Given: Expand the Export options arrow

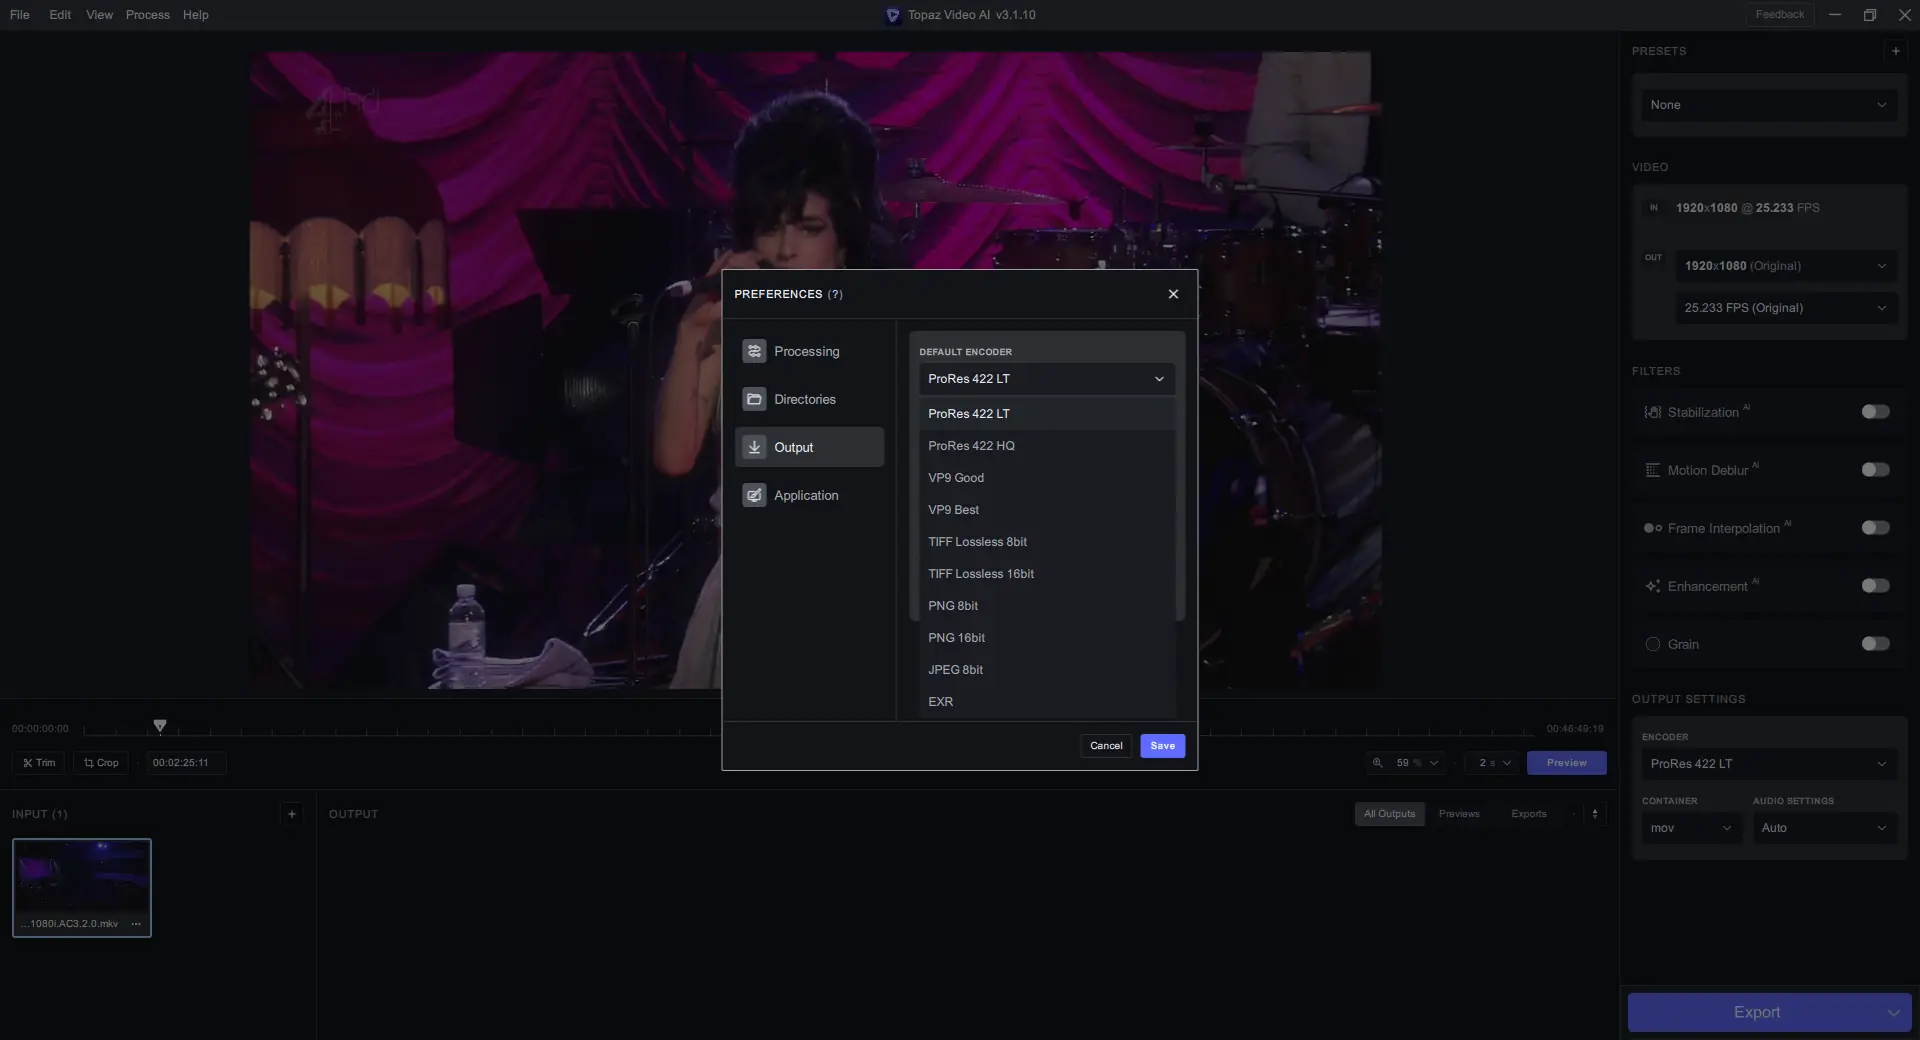Looking at the screenshot, I should click(x=1894, y=1013).
